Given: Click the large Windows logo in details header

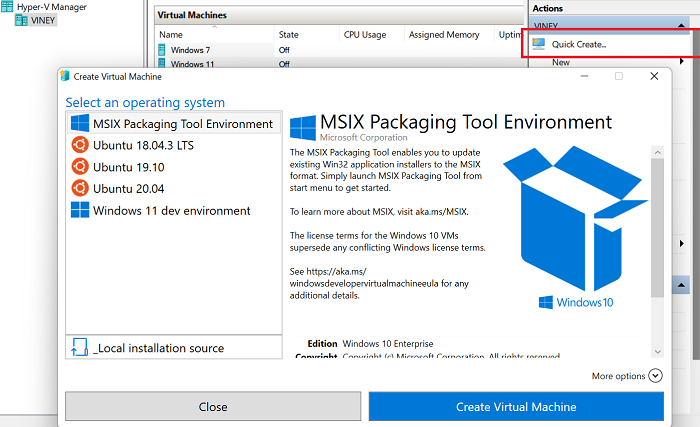Looking at the screenshot, I should click(x=303, y=128).
